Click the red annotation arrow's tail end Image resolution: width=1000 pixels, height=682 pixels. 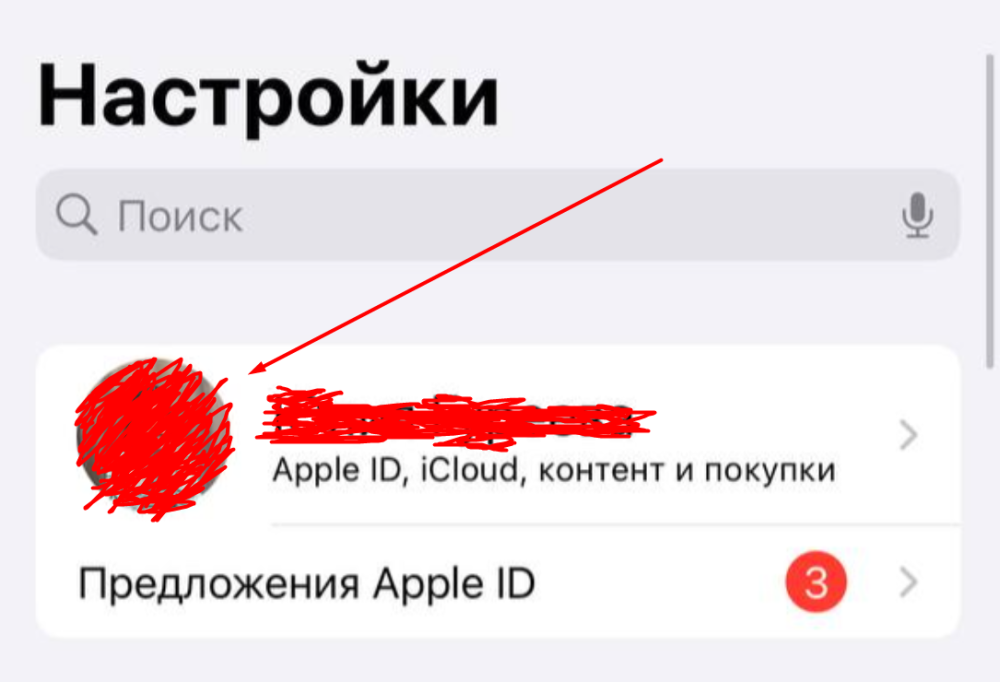pos(661,160)
